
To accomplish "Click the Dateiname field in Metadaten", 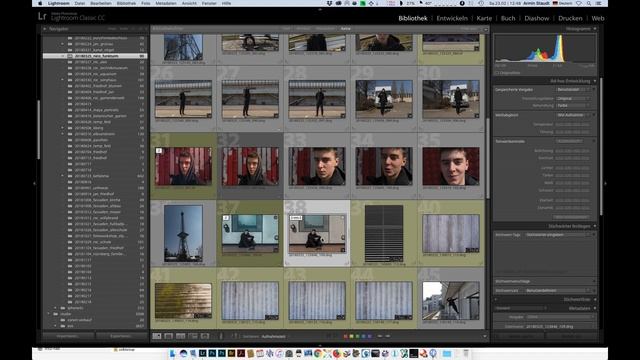I will [558, 327].
